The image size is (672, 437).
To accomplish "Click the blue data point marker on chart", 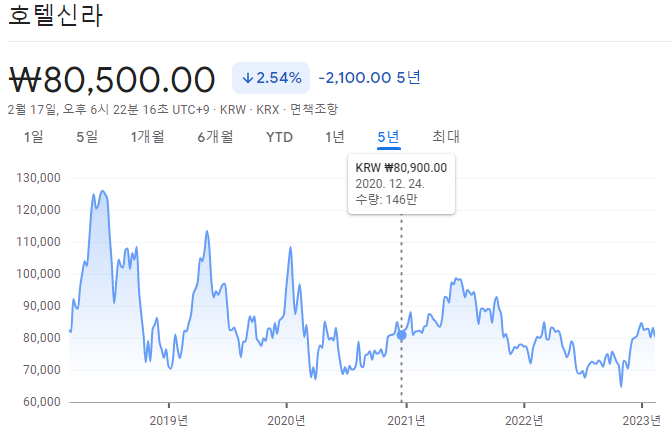I will click(402, 335).
